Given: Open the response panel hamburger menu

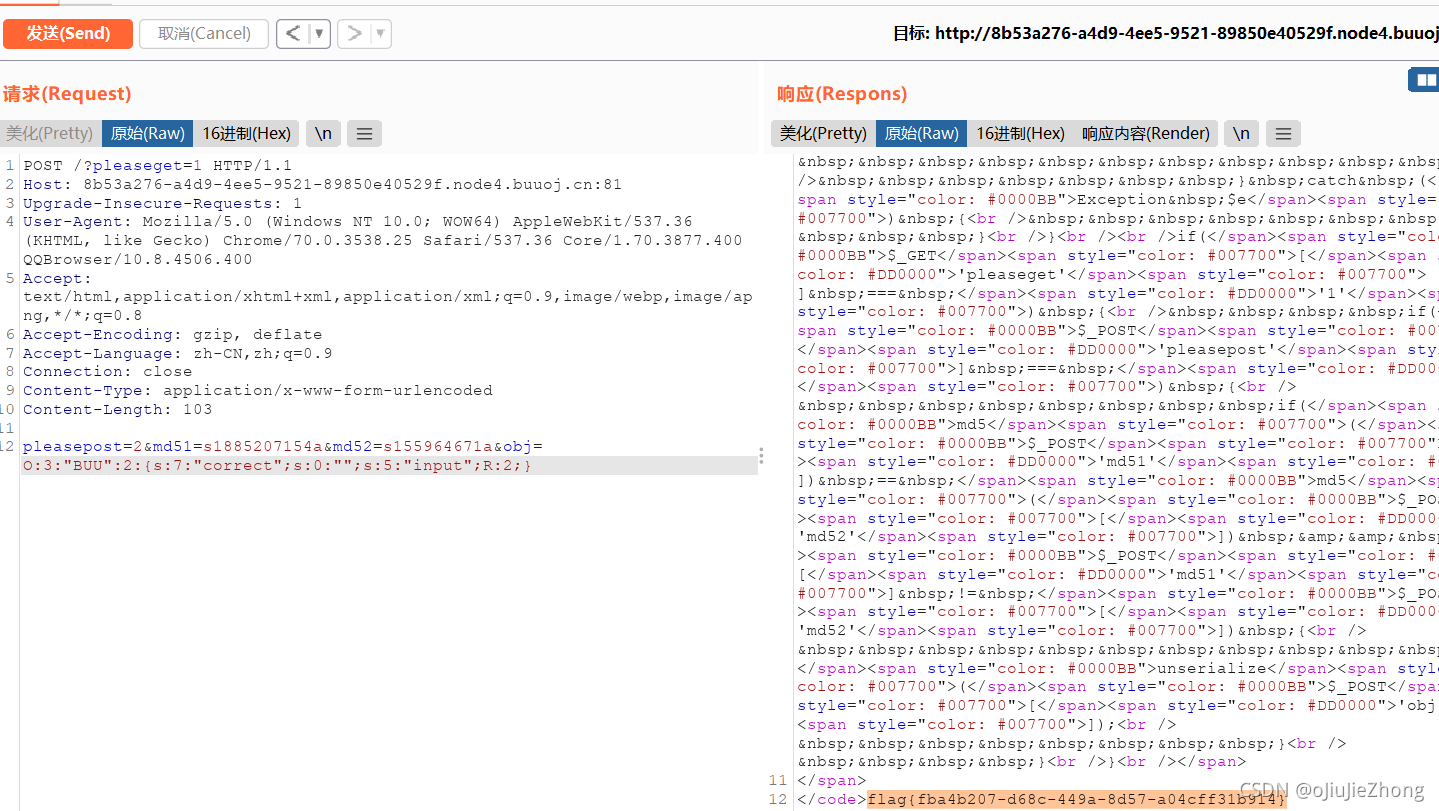Looking at the screenshot, I should (x=1283, y=133).
